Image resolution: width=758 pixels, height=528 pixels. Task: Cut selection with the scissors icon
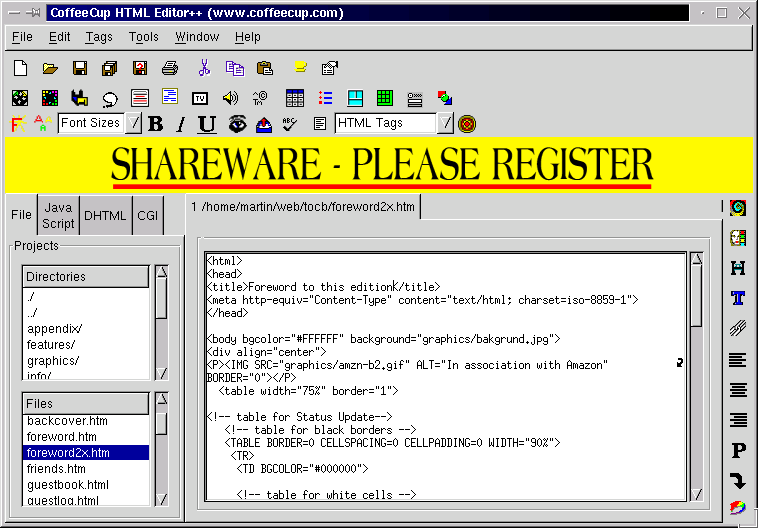(204, 68)
